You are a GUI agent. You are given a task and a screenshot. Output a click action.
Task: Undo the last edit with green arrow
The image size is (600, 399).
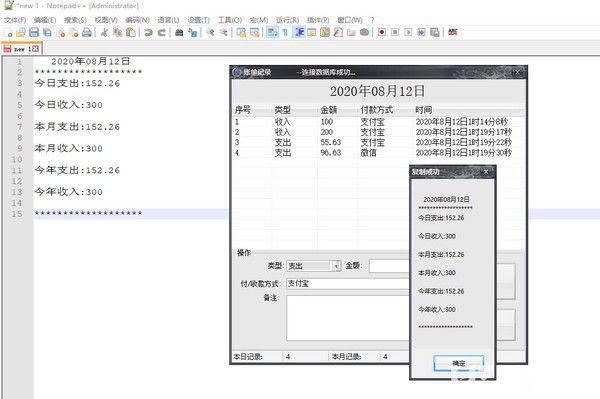[148, 33]
